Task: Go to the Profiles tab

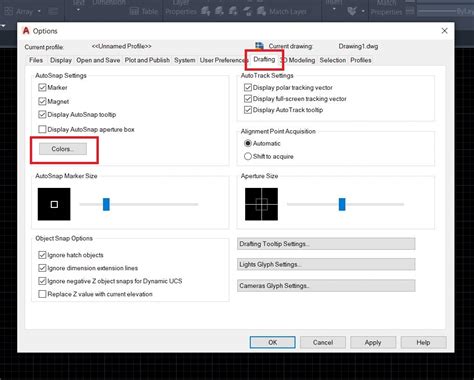Action: click(x=361, y=60)
